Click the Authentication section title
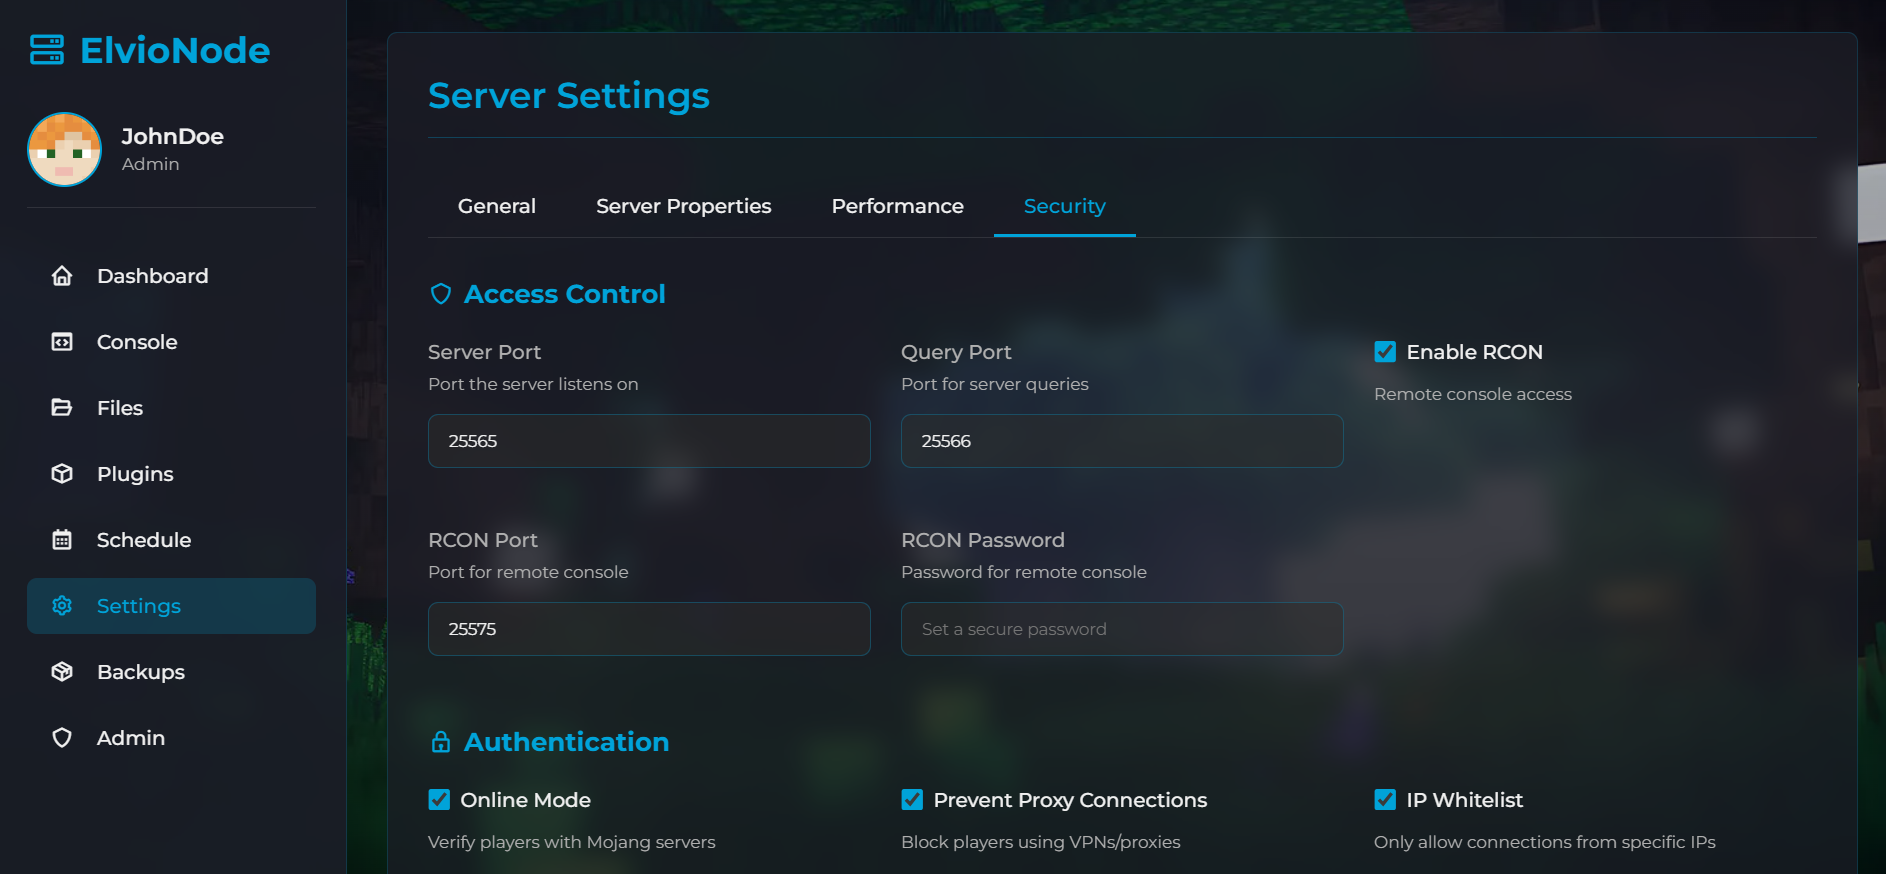This screenshot has width=1886, height=874. [567, 742]
